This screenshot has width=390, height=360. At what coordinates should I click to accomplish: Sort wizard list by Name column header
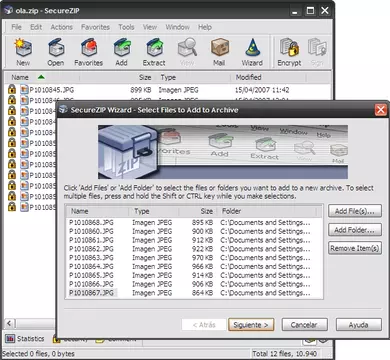[x=97, y=211]
